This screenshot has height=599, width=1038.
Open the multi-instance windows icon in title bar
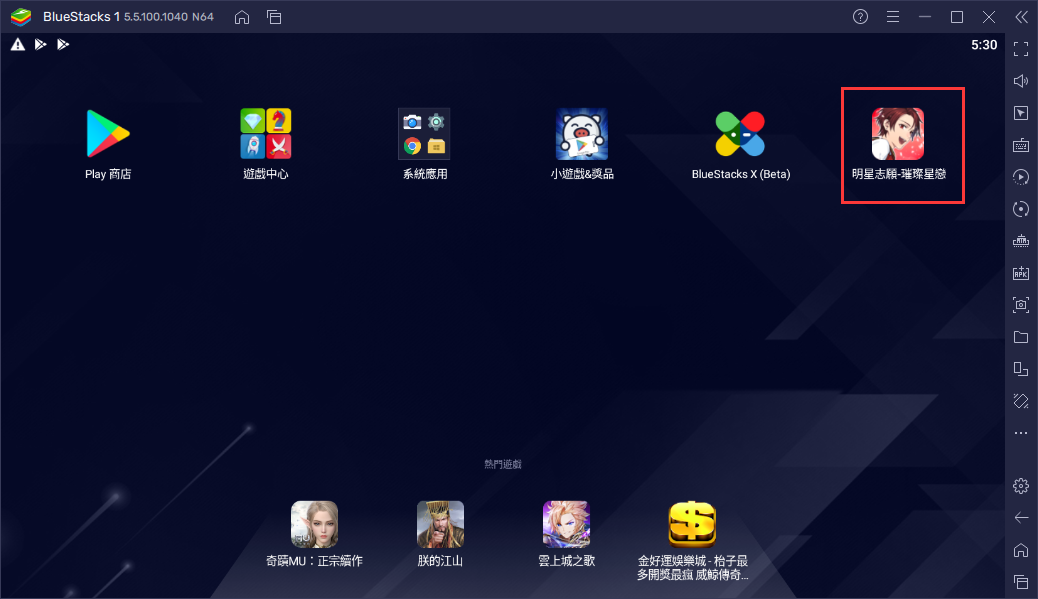tap(274, 17)
